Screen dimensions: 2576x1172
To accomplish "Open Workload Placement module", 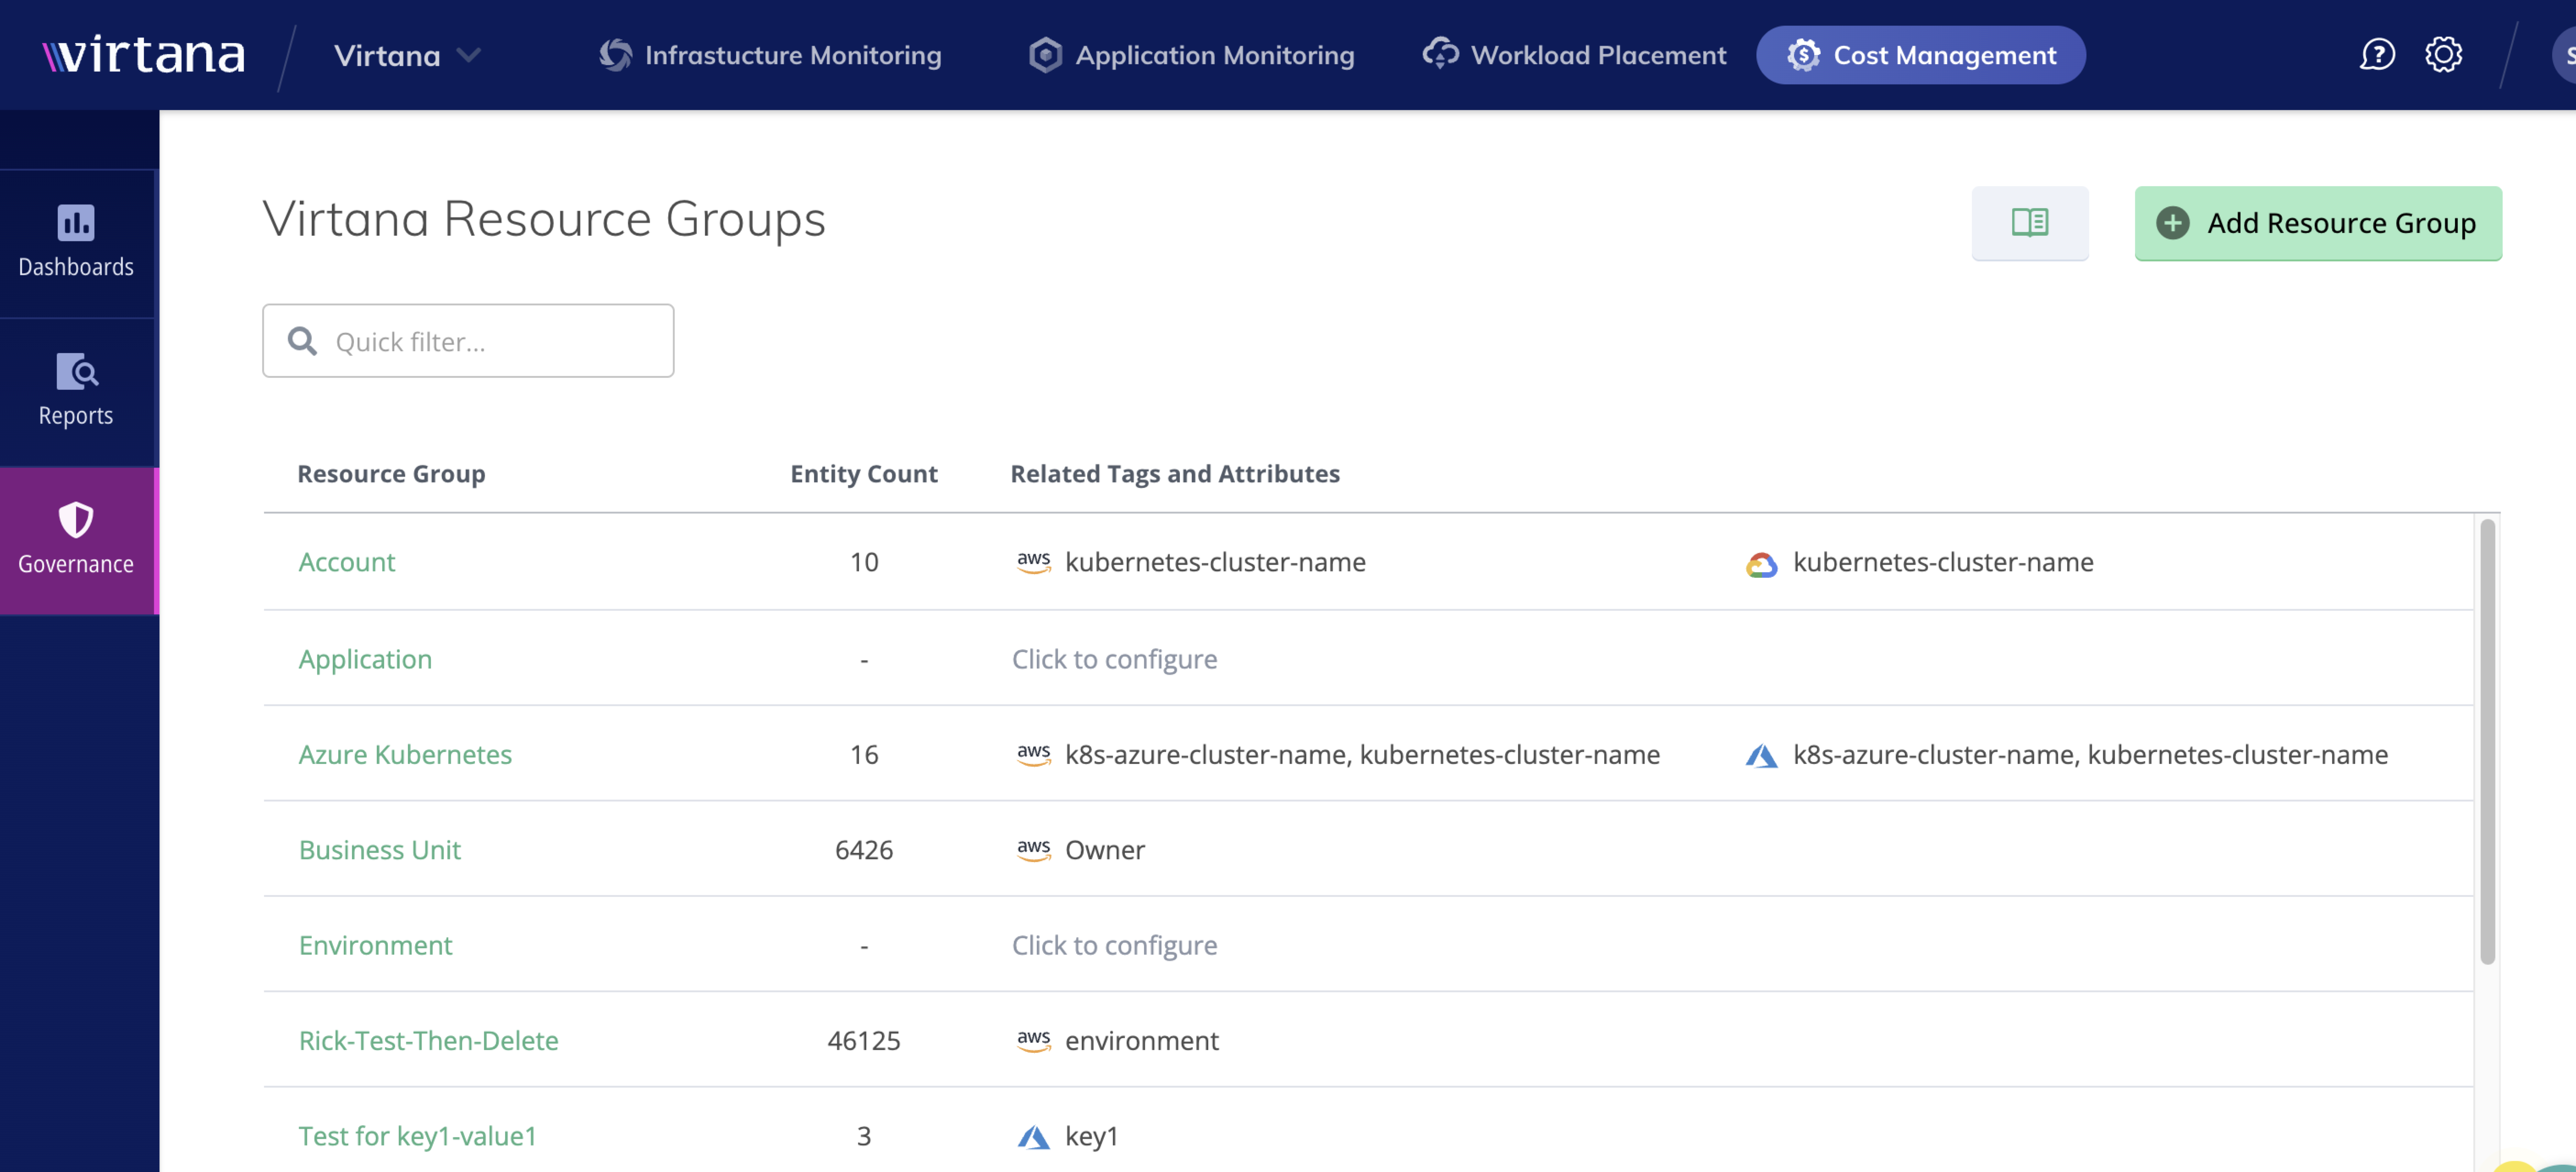I will 1575,55.
